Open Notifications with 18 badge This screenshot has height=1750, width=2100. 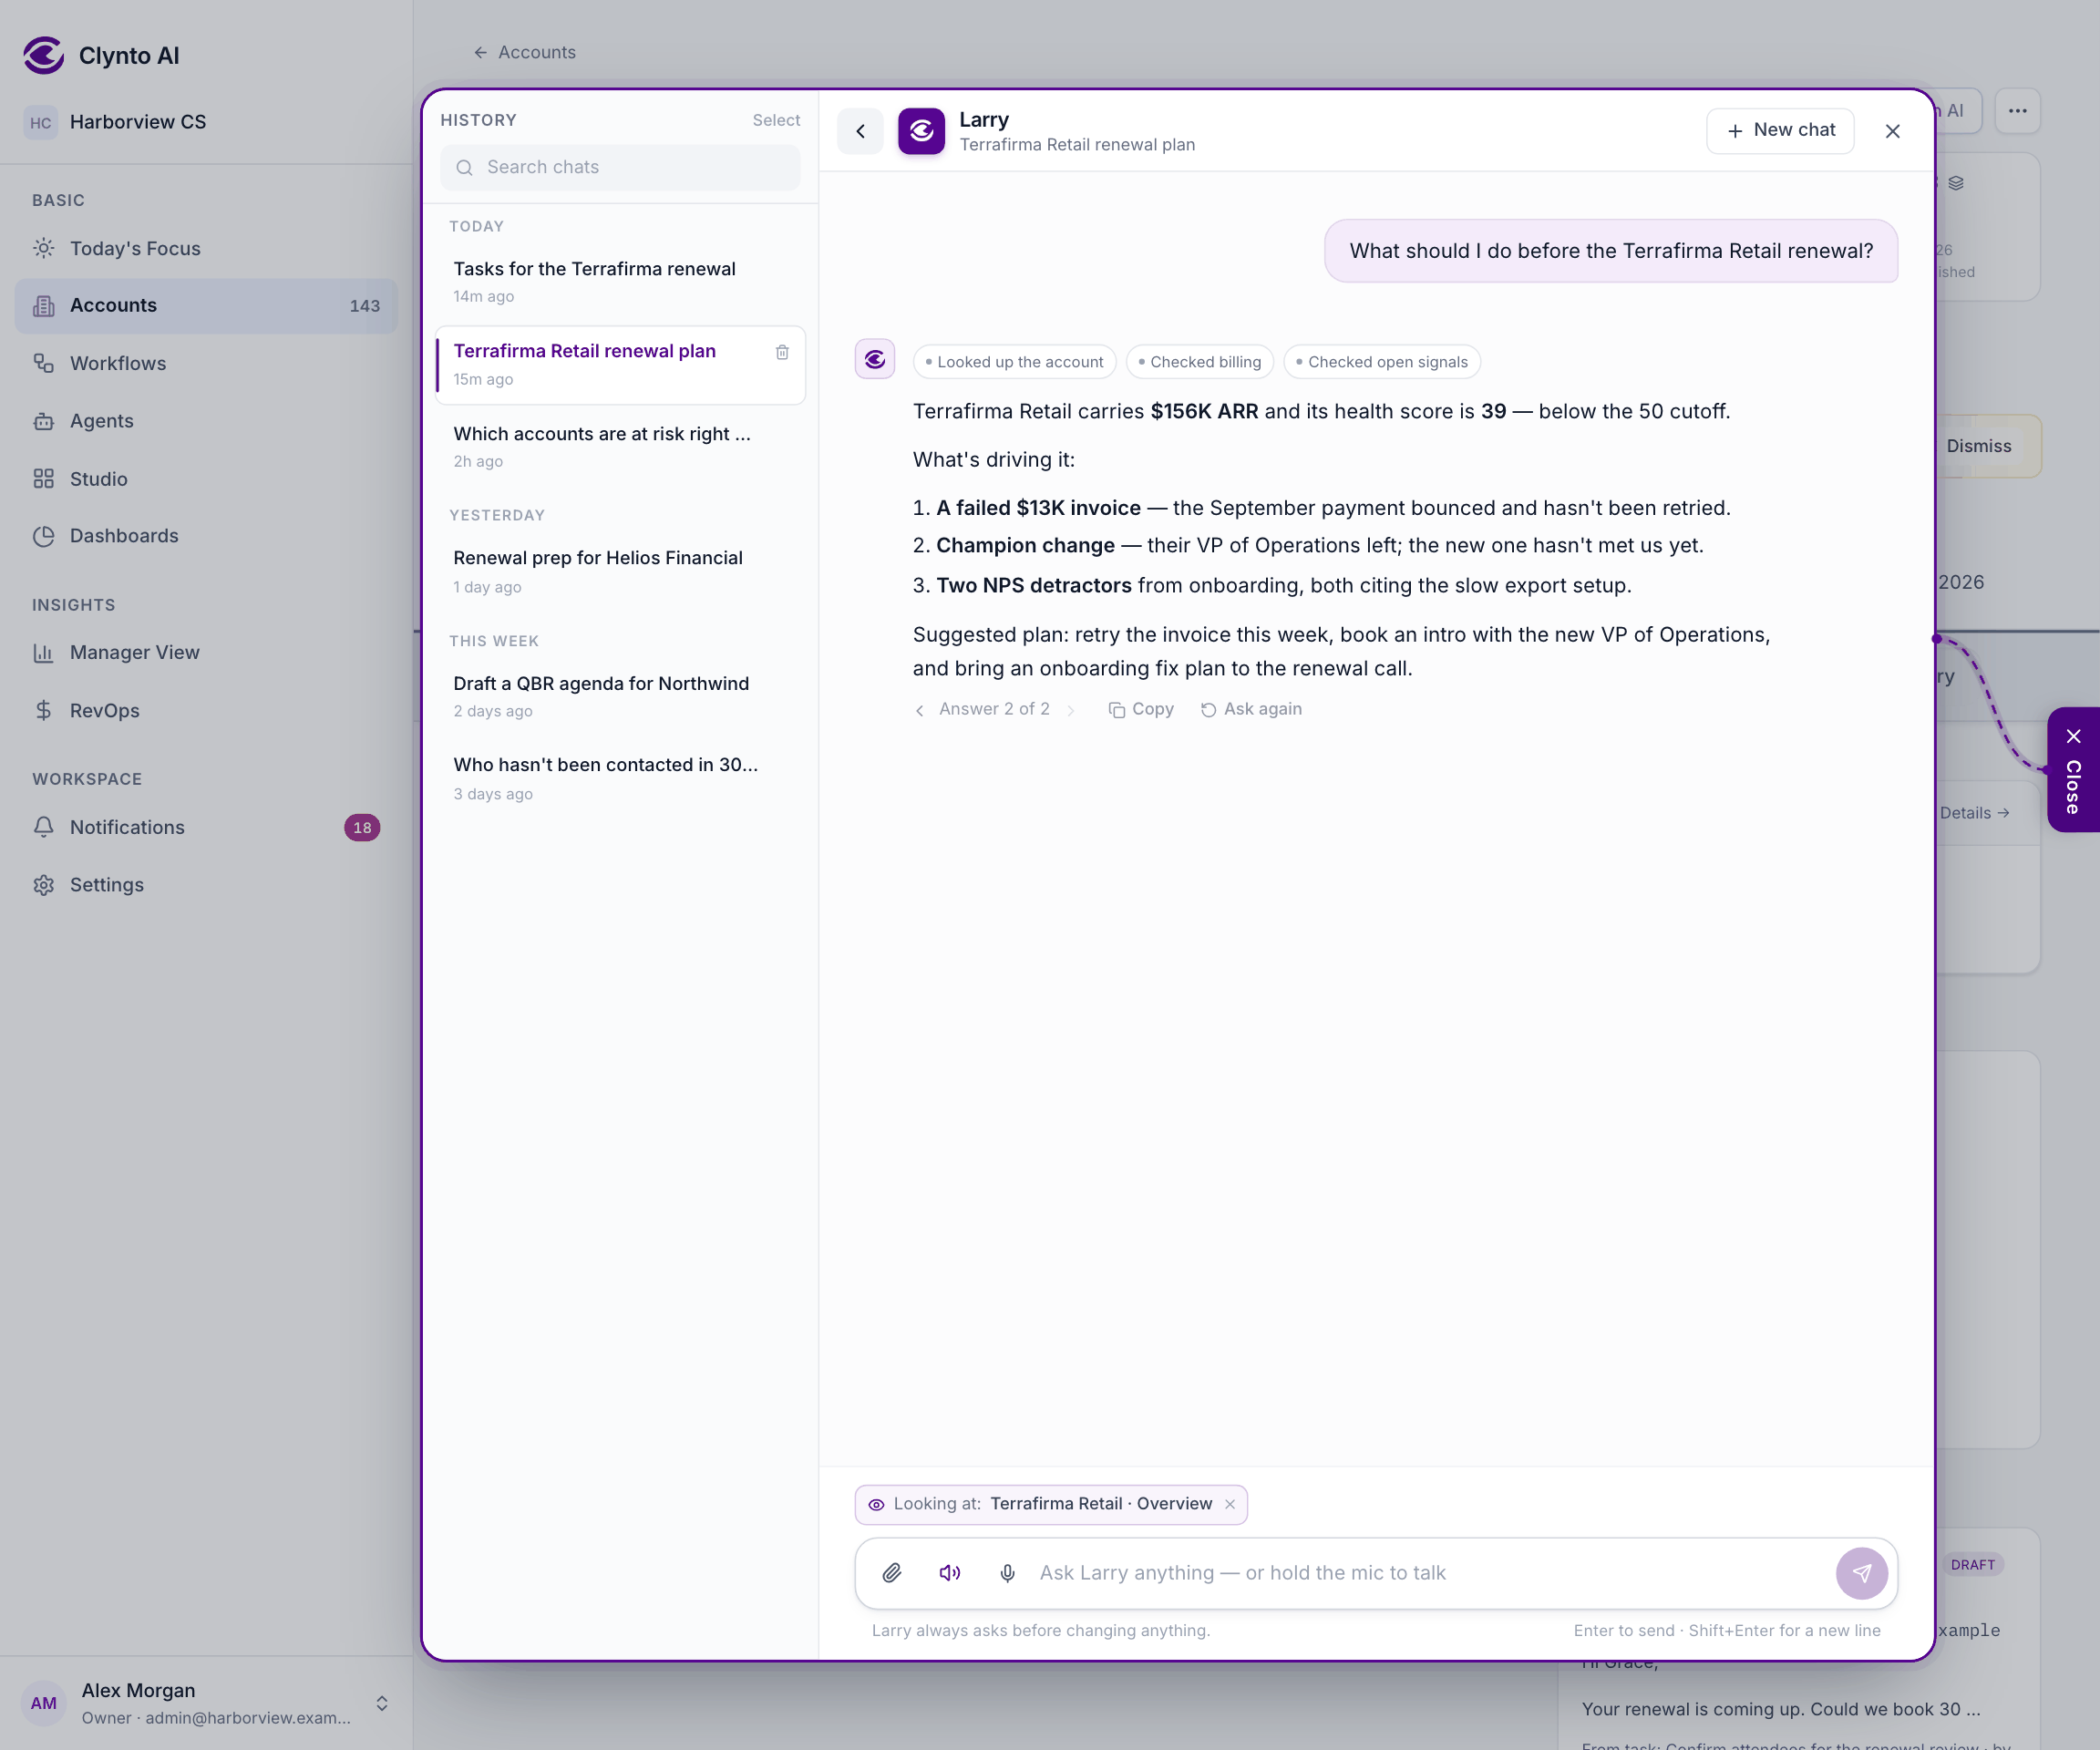pos(206,827)
